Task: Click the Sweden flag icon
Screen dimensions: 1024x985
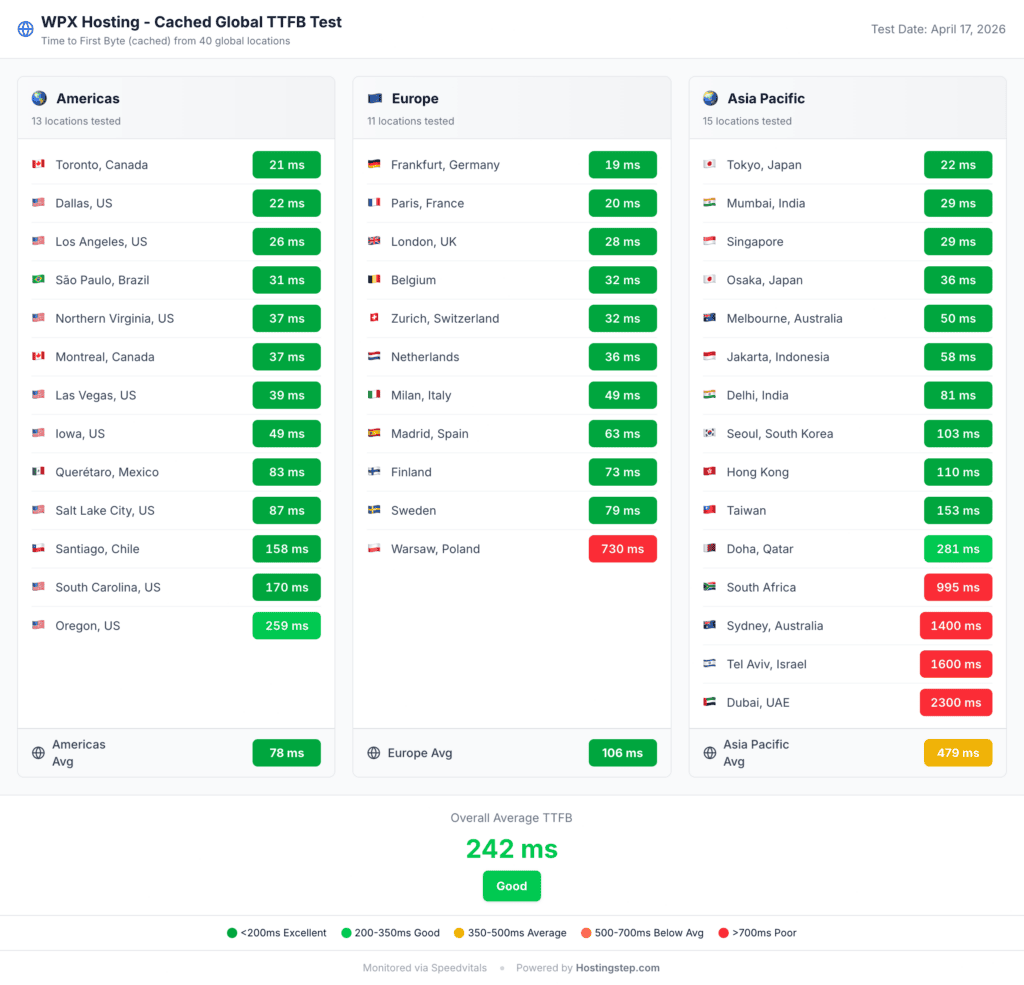Action: click(x=374, y=510)
